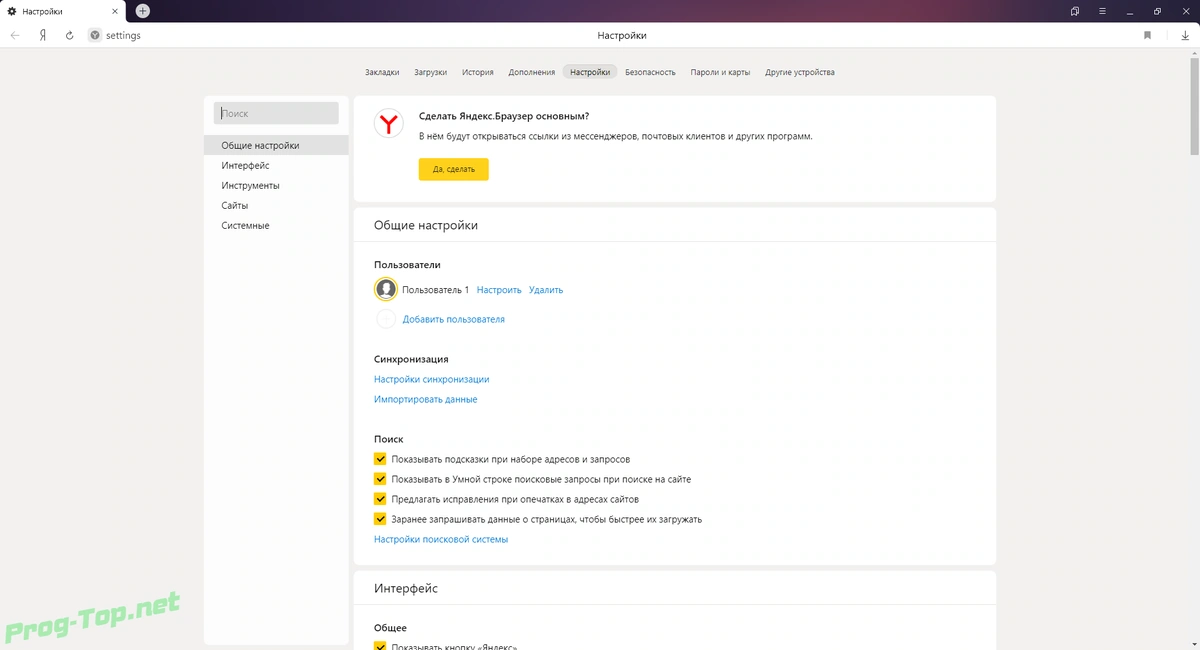Toggle Предлагать исправления при опечатках checkbox
This screenshot has width=1200, height=650.
[x=380, y=499]
